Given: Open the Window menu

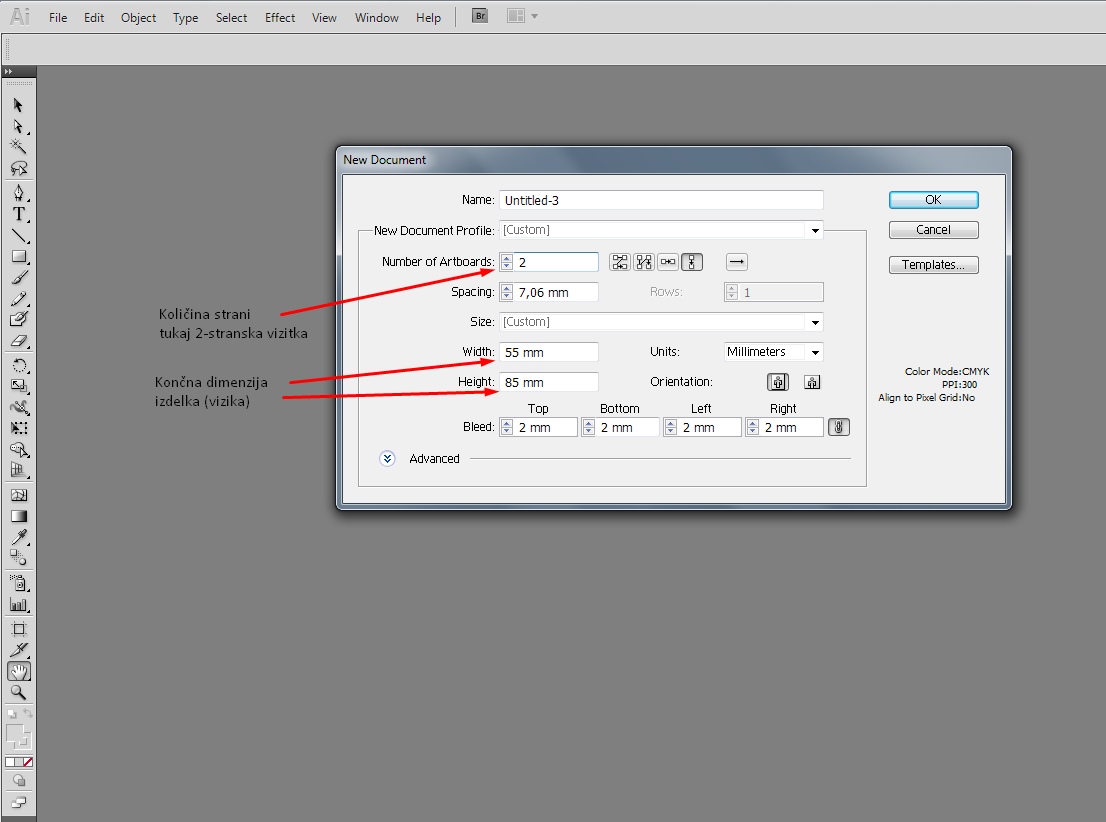Looking at the screenshot, I should (x=377, y=18).
